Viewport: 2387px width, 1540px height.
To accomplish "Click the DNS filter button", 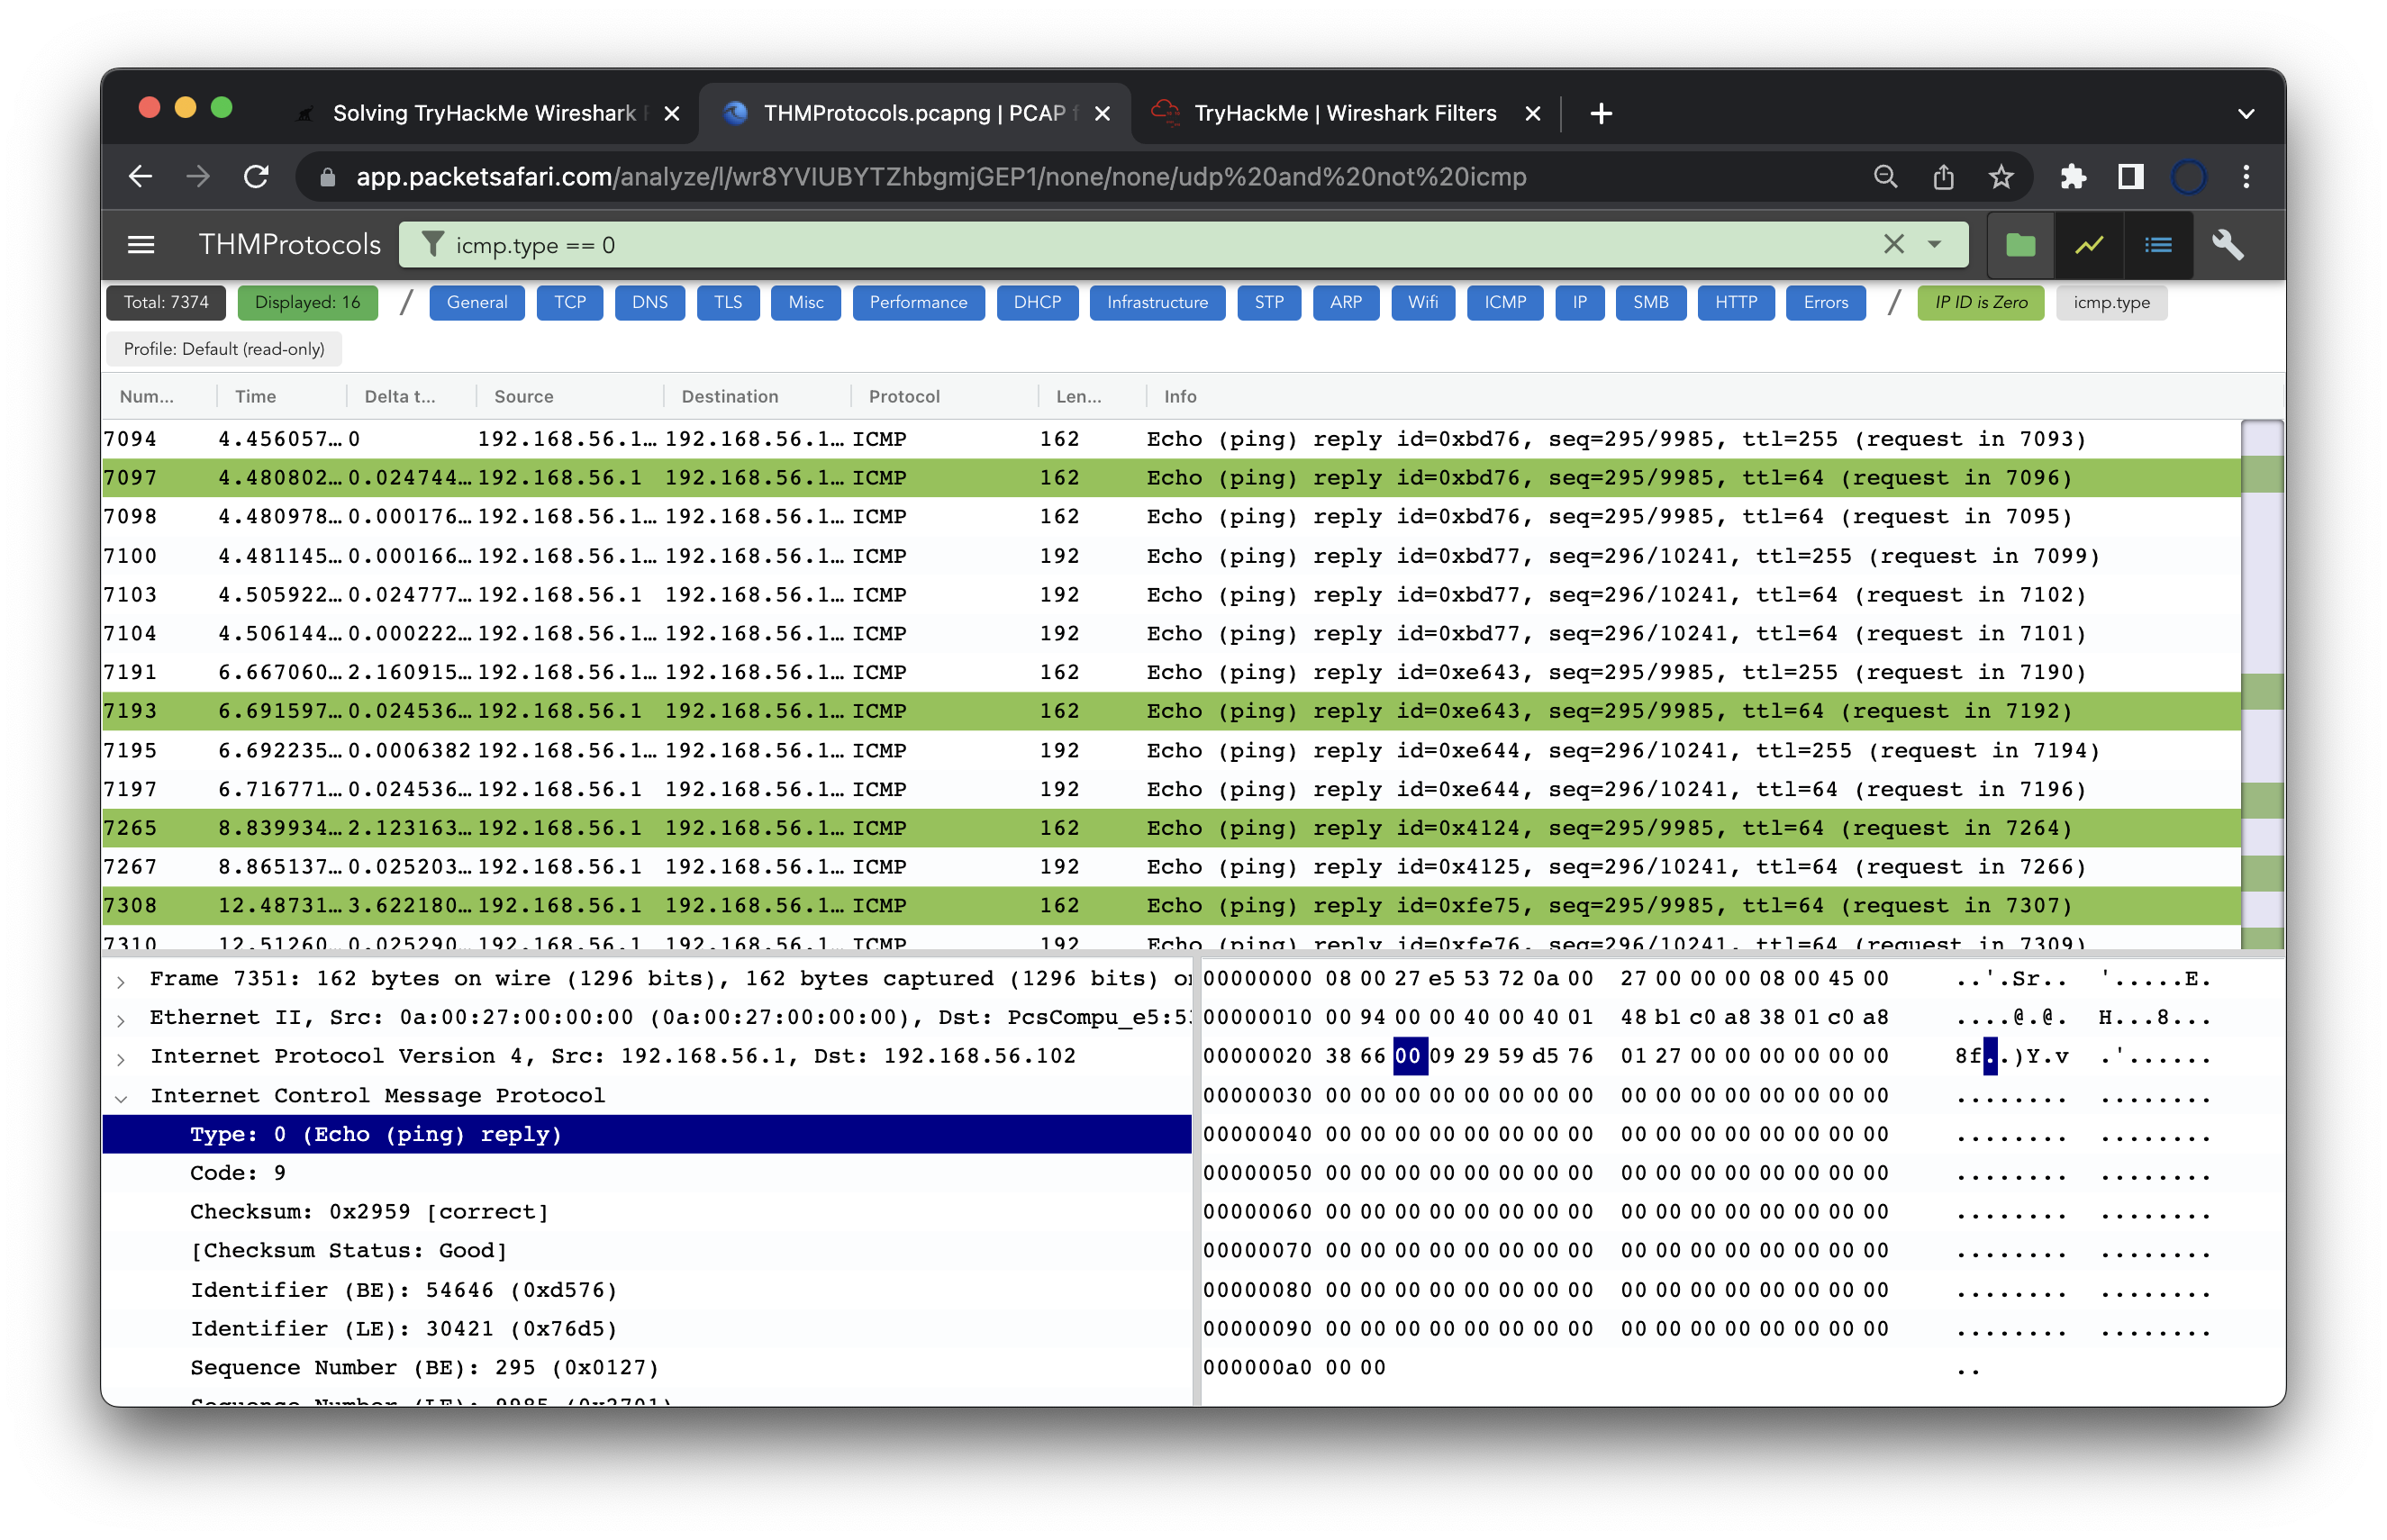I will click(x=650, y=302).
